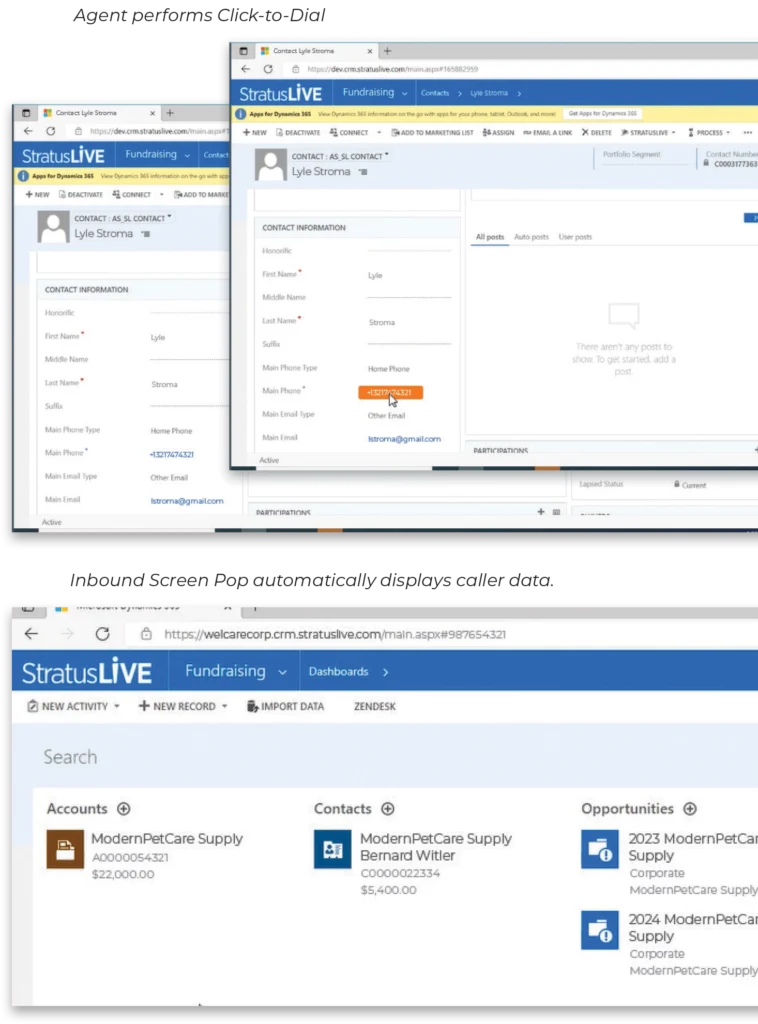Viewport: 758px width, 1024px height.
Task: Click lock icon beside welcarecorp URL
Action: (x=146, y=634)
